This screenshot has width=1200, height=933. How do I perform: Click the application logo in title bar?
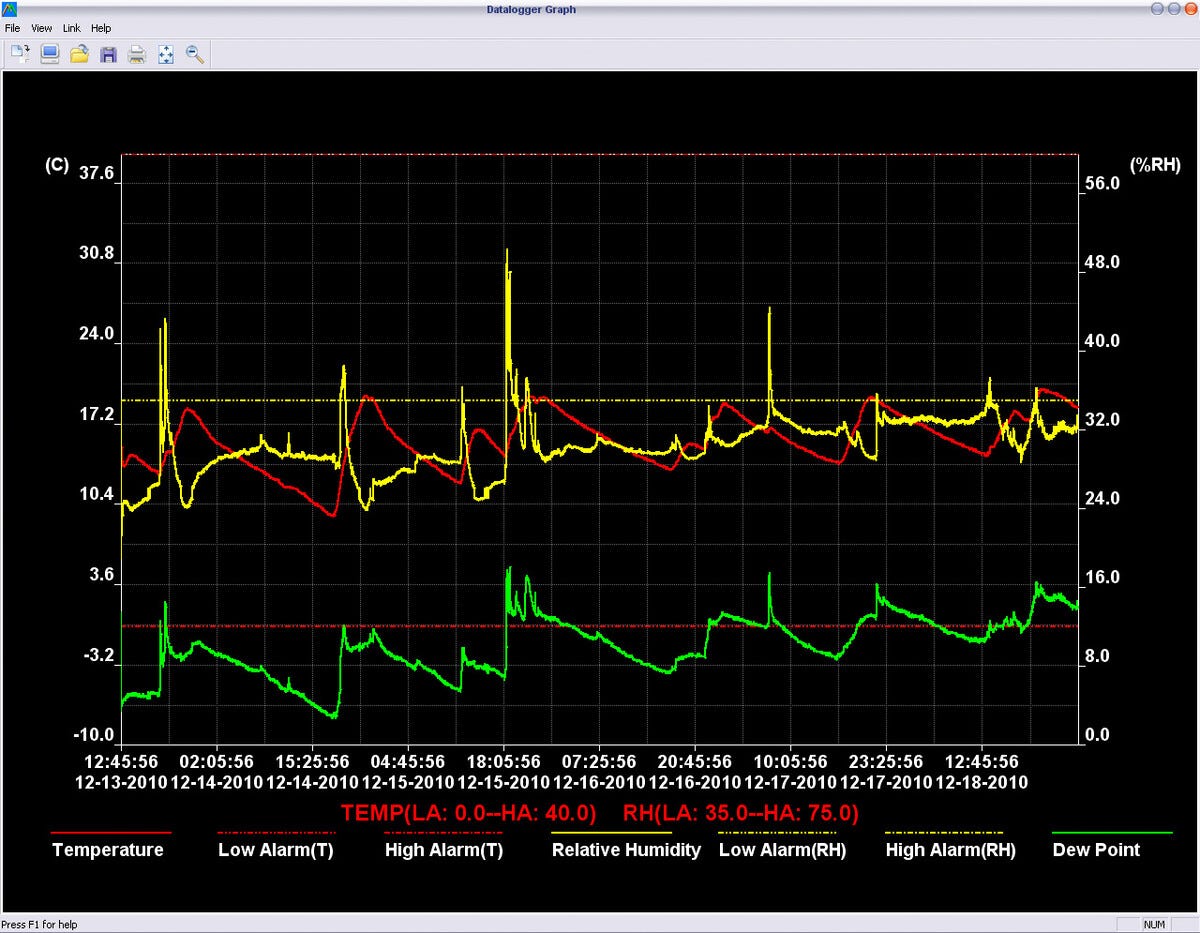tap(11, 9)
